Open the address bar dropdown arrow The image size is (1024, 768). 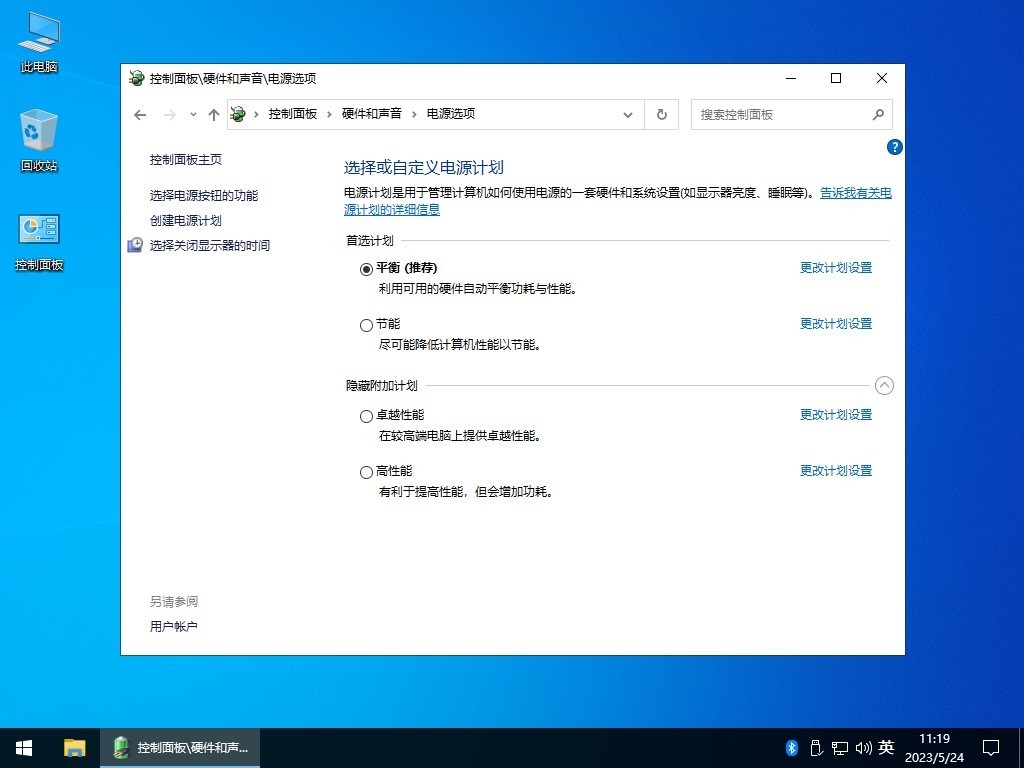[628, 114]
